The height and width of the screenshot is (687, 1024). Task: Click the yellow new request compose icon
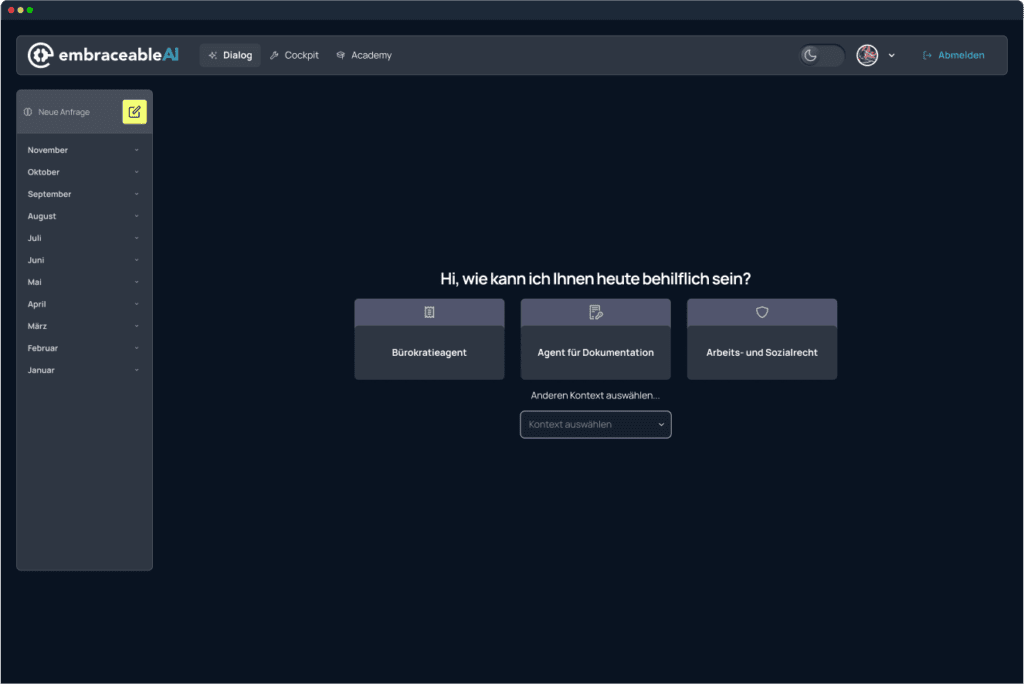(x=134, y=112)
